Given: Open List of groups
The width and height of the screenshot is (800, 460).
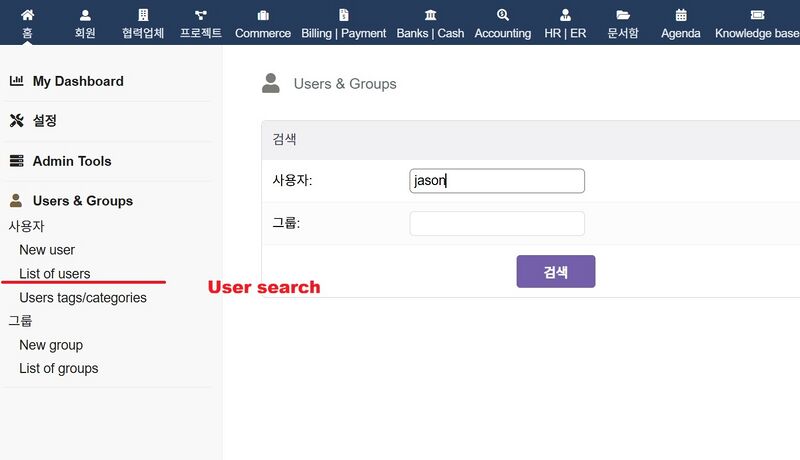Looking at the screenshot, I should [x=59, y=369].
